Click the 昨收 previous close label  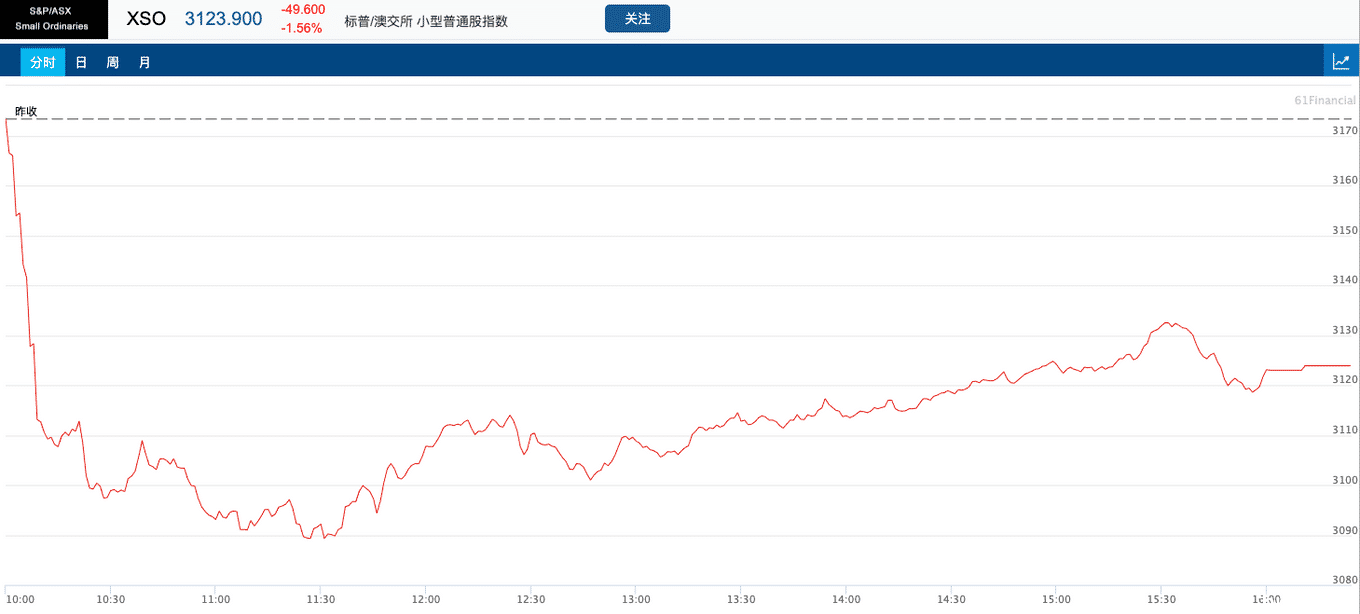pos(26,111)
